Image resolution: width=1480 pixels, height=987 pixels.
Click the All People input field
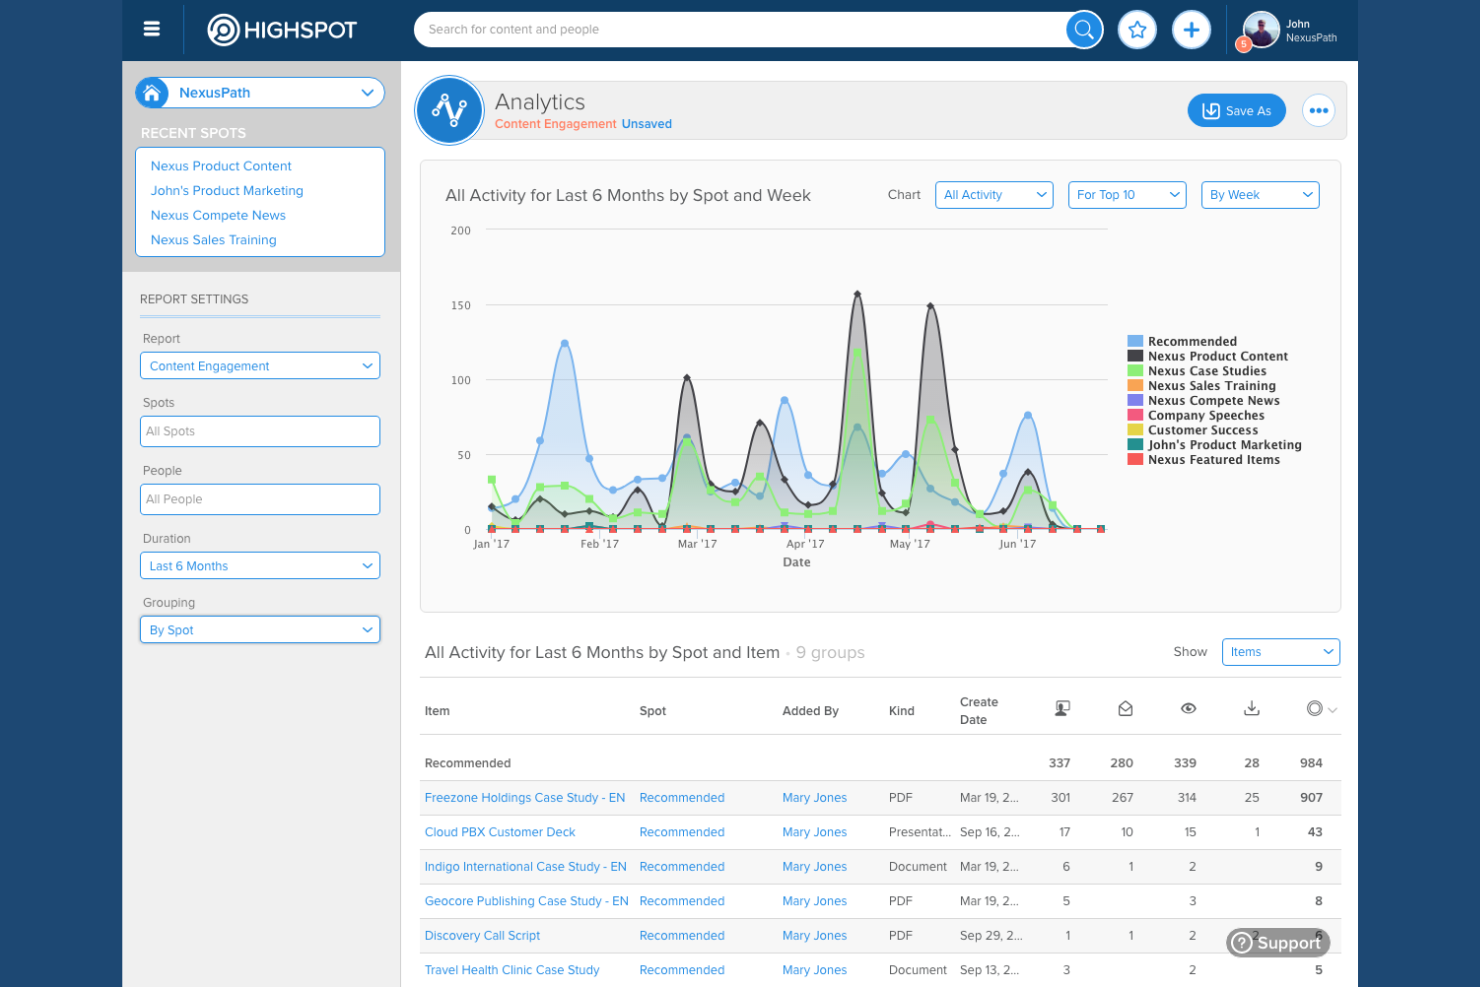click(x=260, y=499)
